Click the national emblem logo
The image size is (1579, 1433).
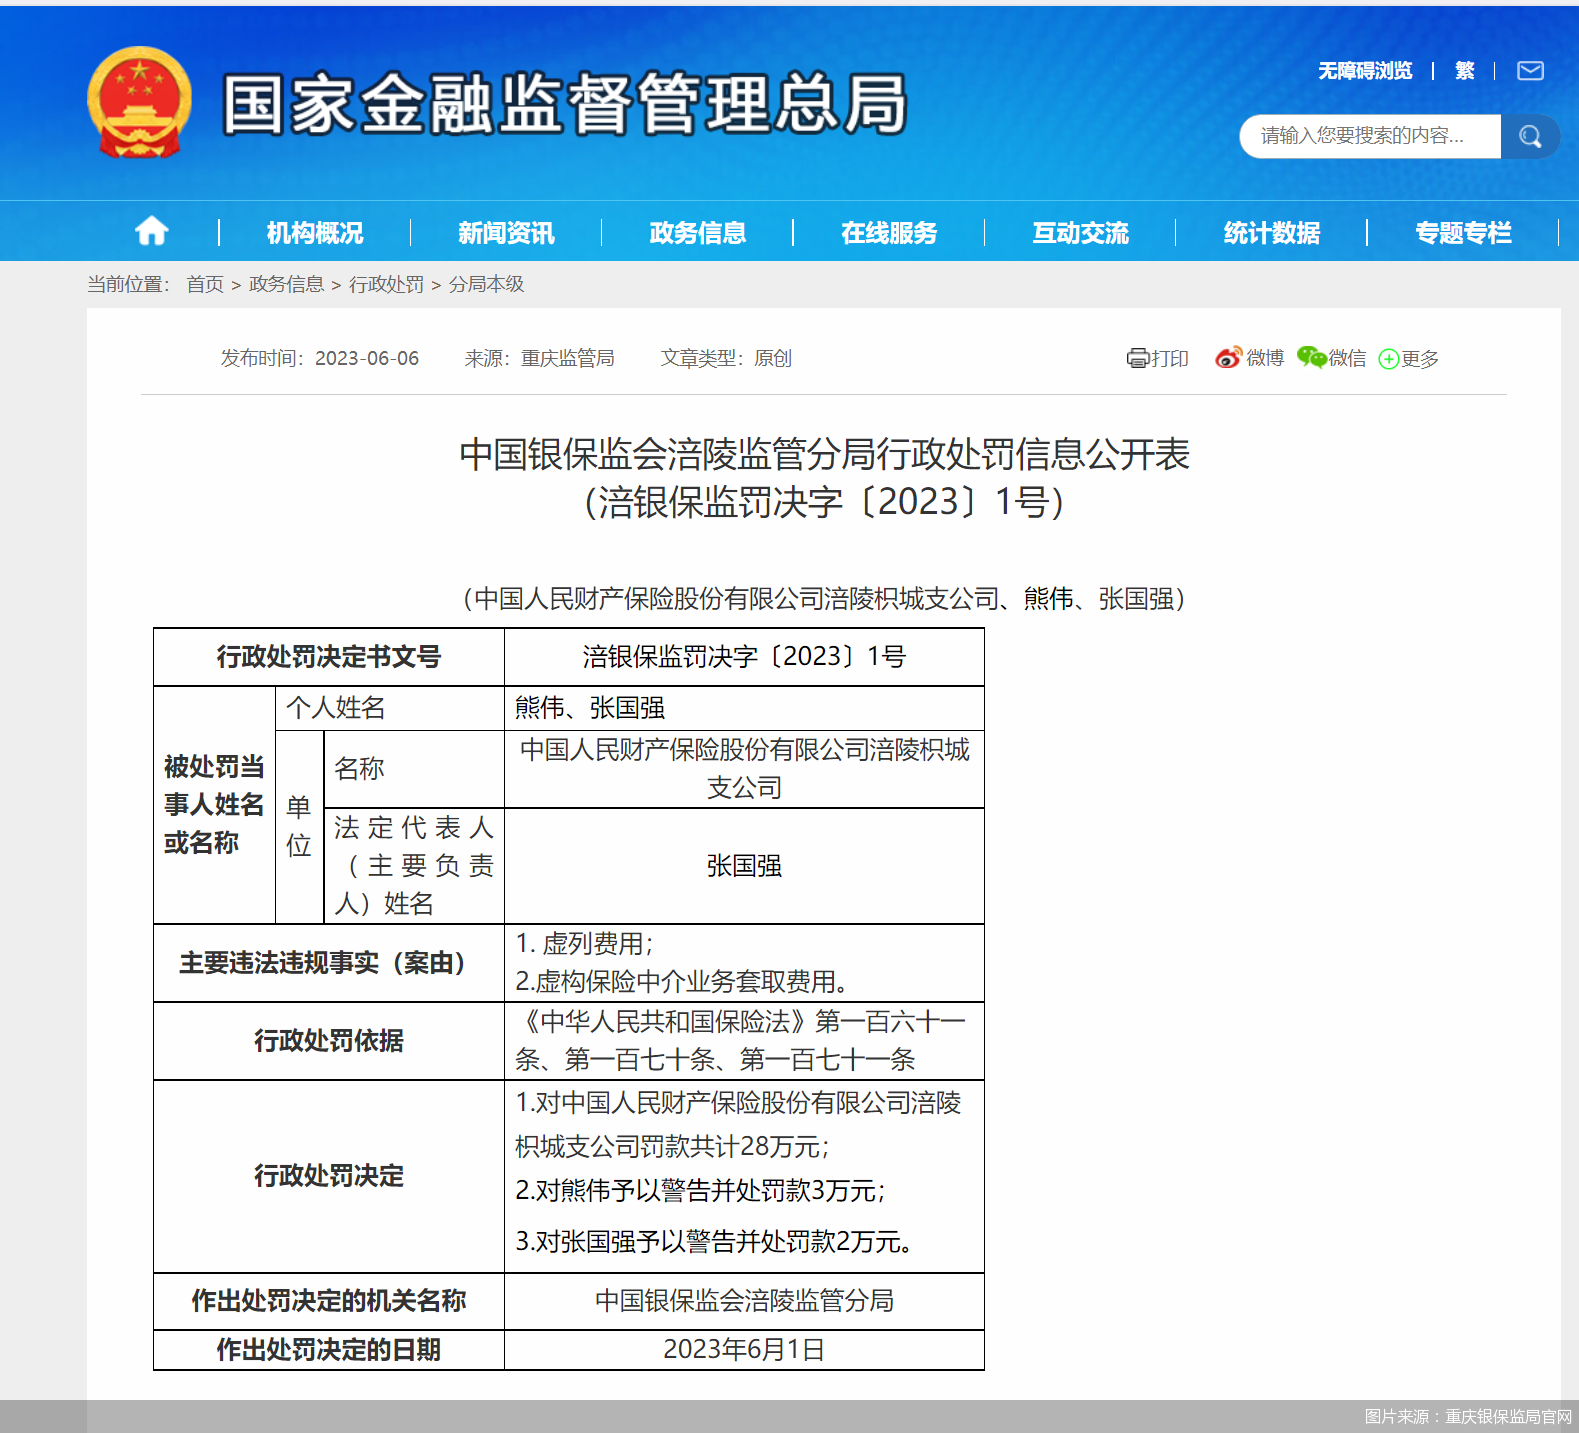click(139, 102)
